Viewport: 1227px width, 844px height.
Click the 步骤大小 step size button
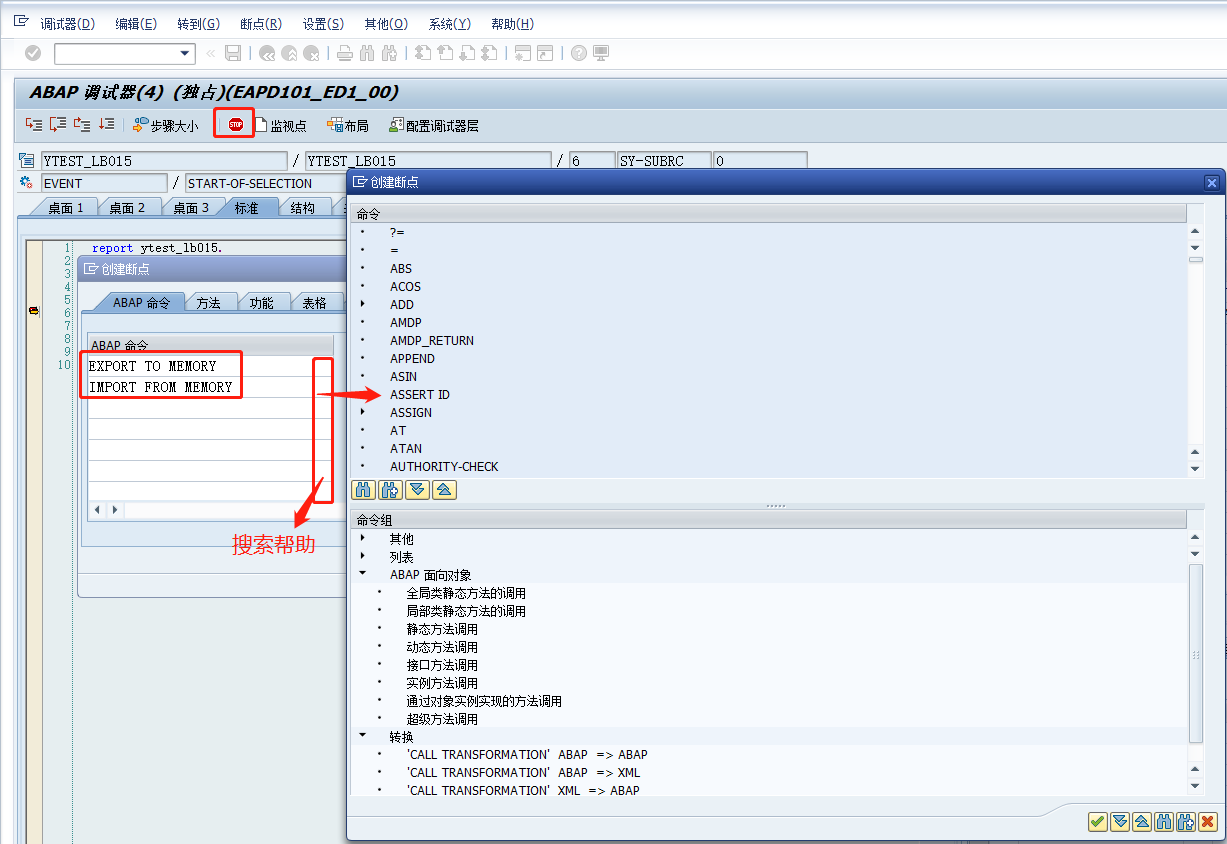click(166, 125)
